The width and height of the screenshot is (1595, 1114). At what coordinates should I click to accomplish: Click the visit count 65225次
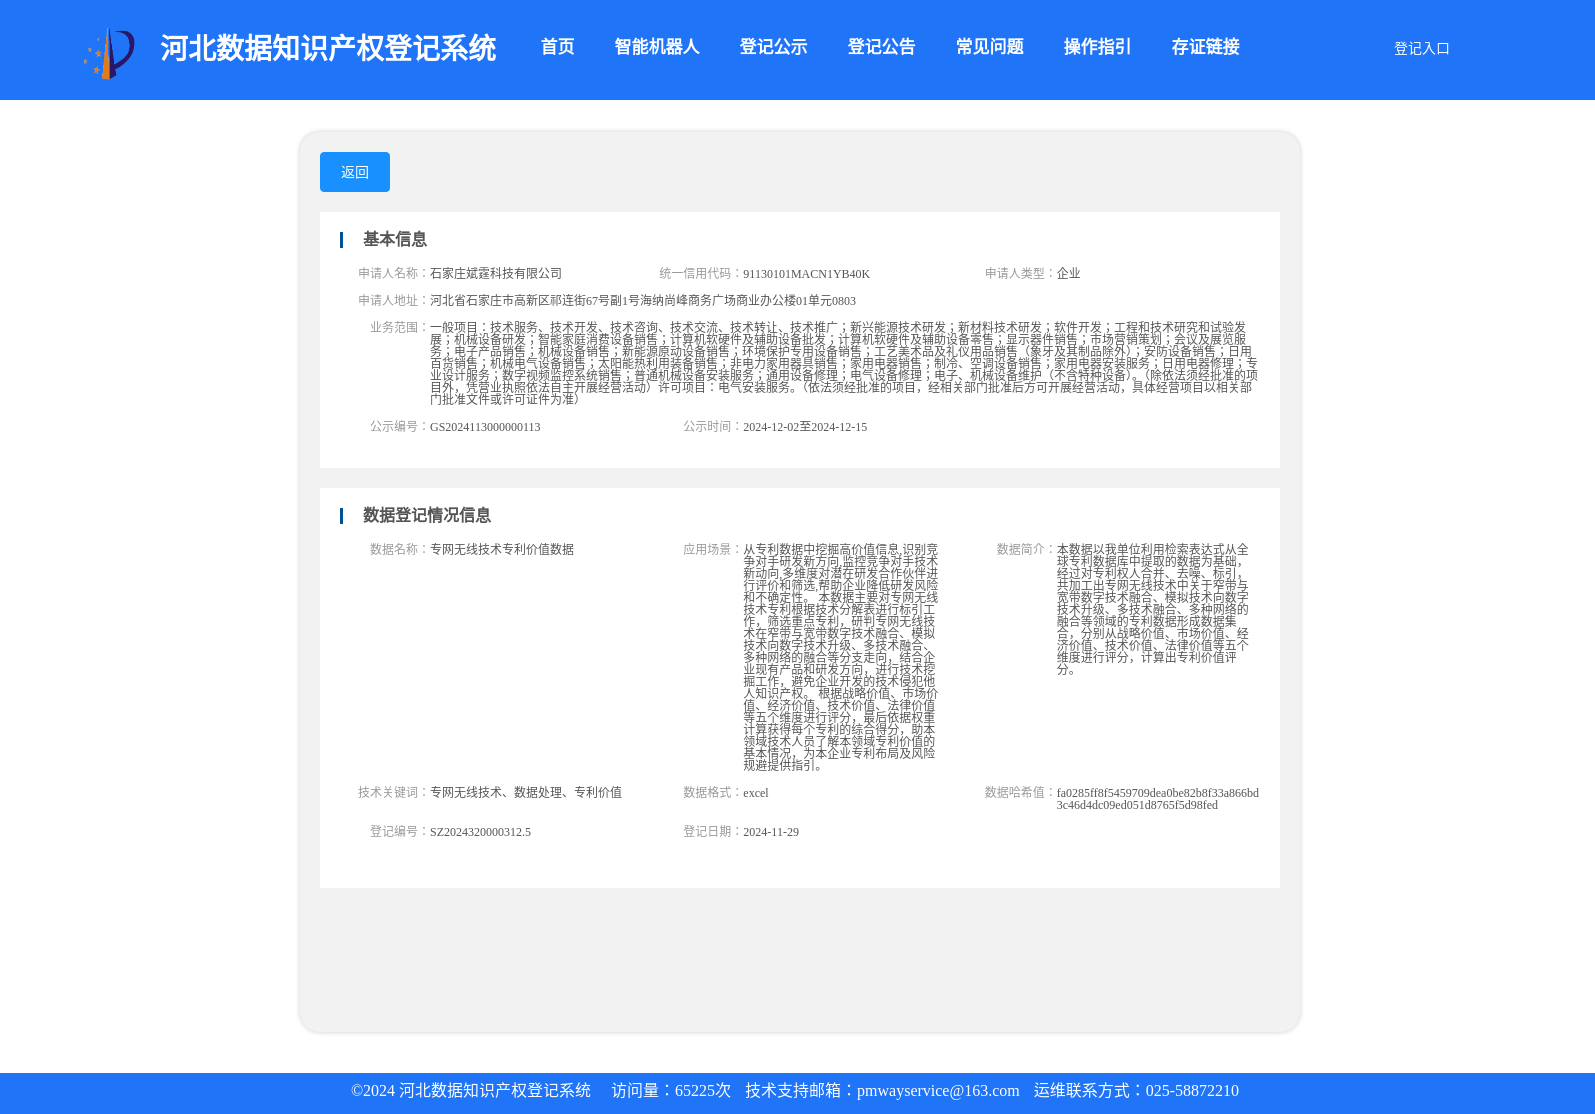tap(703, 1091)
